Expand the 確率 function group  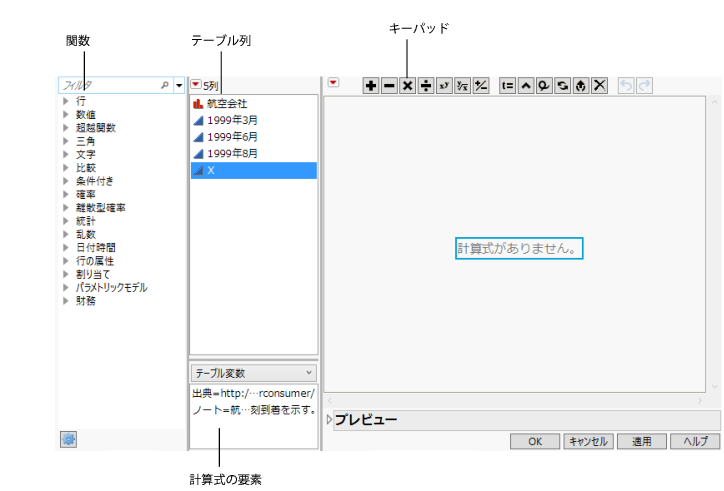[66, 194]
